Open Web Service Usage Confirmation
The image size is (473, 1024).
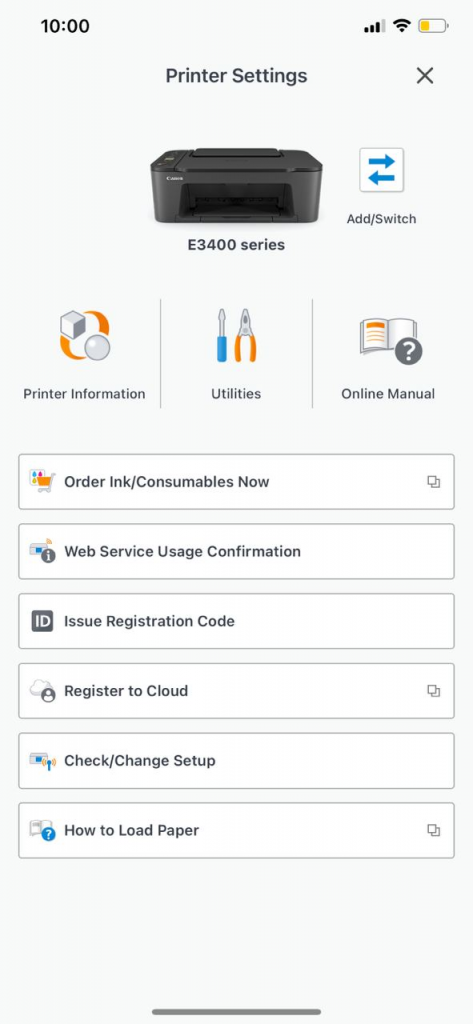tap(236, 551)
